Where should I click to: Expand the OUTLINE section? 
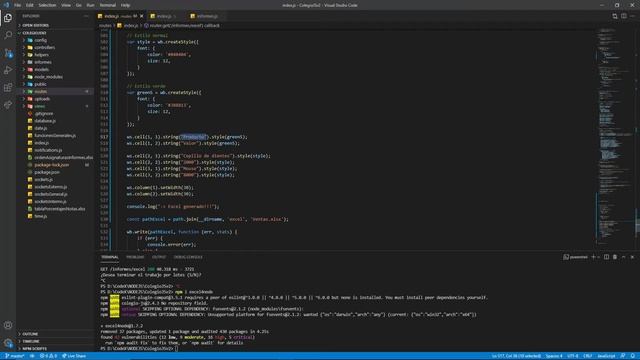55,334
